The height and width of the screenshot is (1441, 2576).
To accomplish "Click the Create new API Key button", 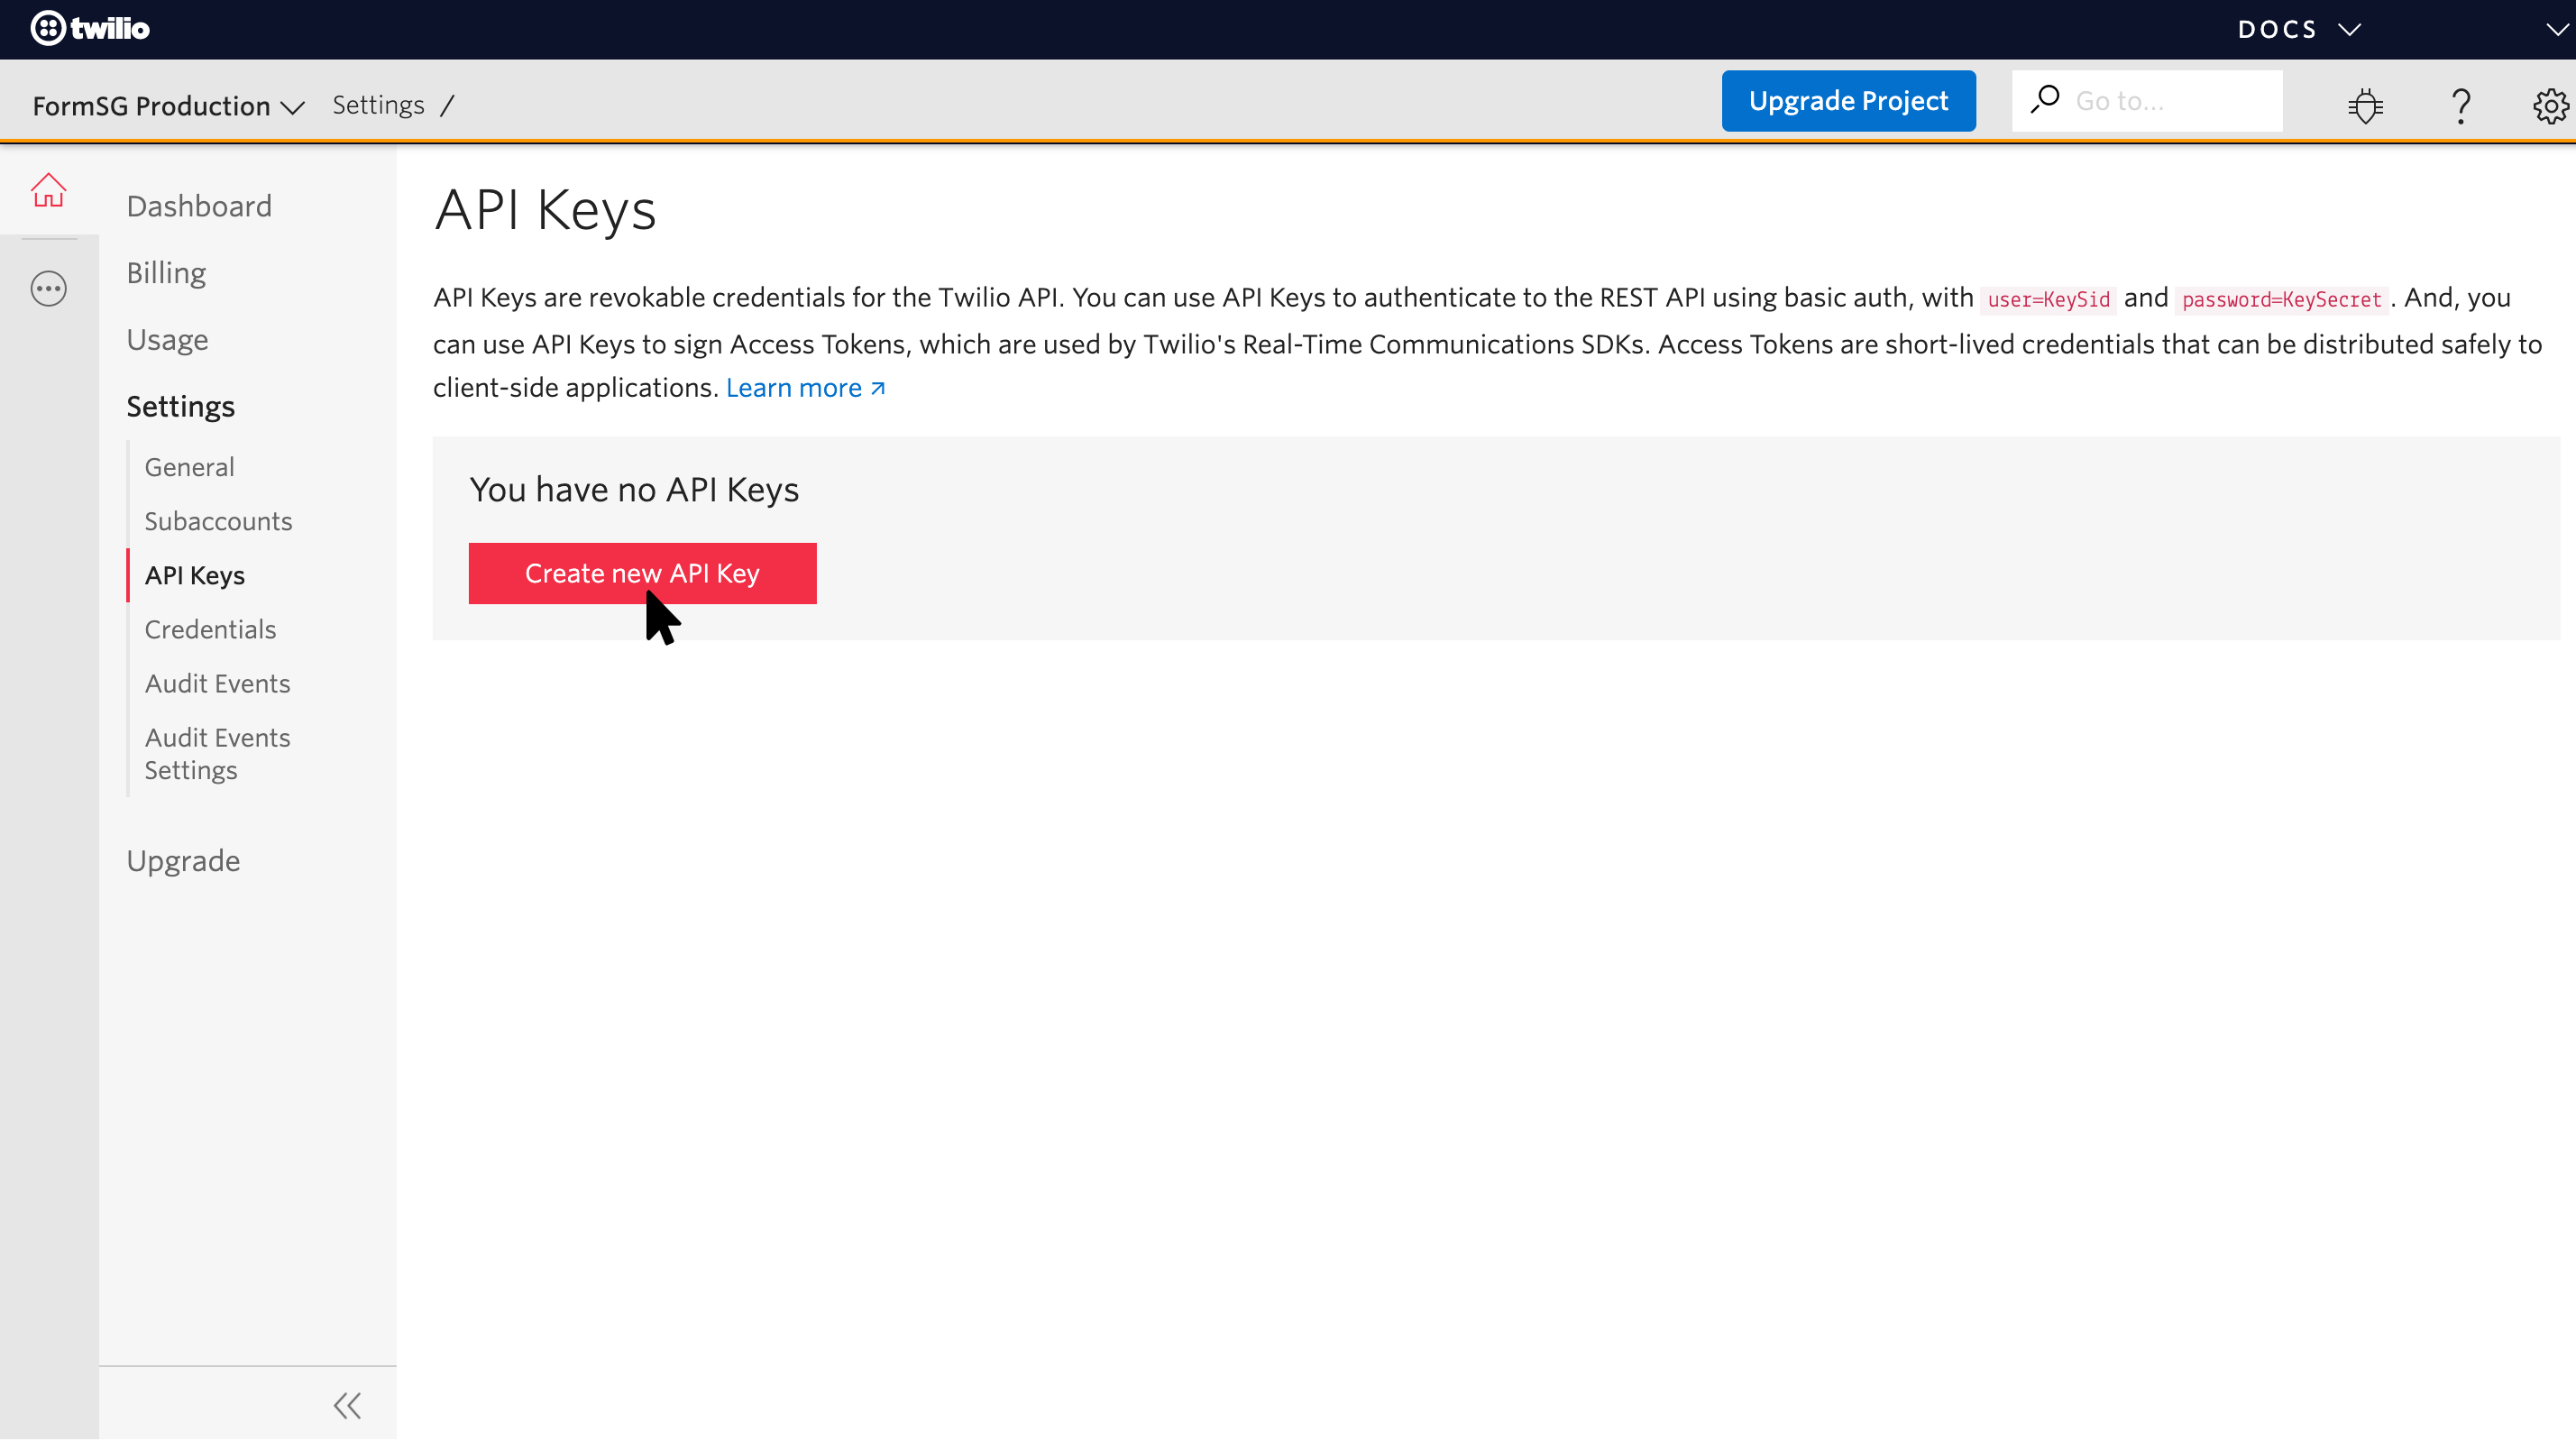I will click(x=642, y=574).
